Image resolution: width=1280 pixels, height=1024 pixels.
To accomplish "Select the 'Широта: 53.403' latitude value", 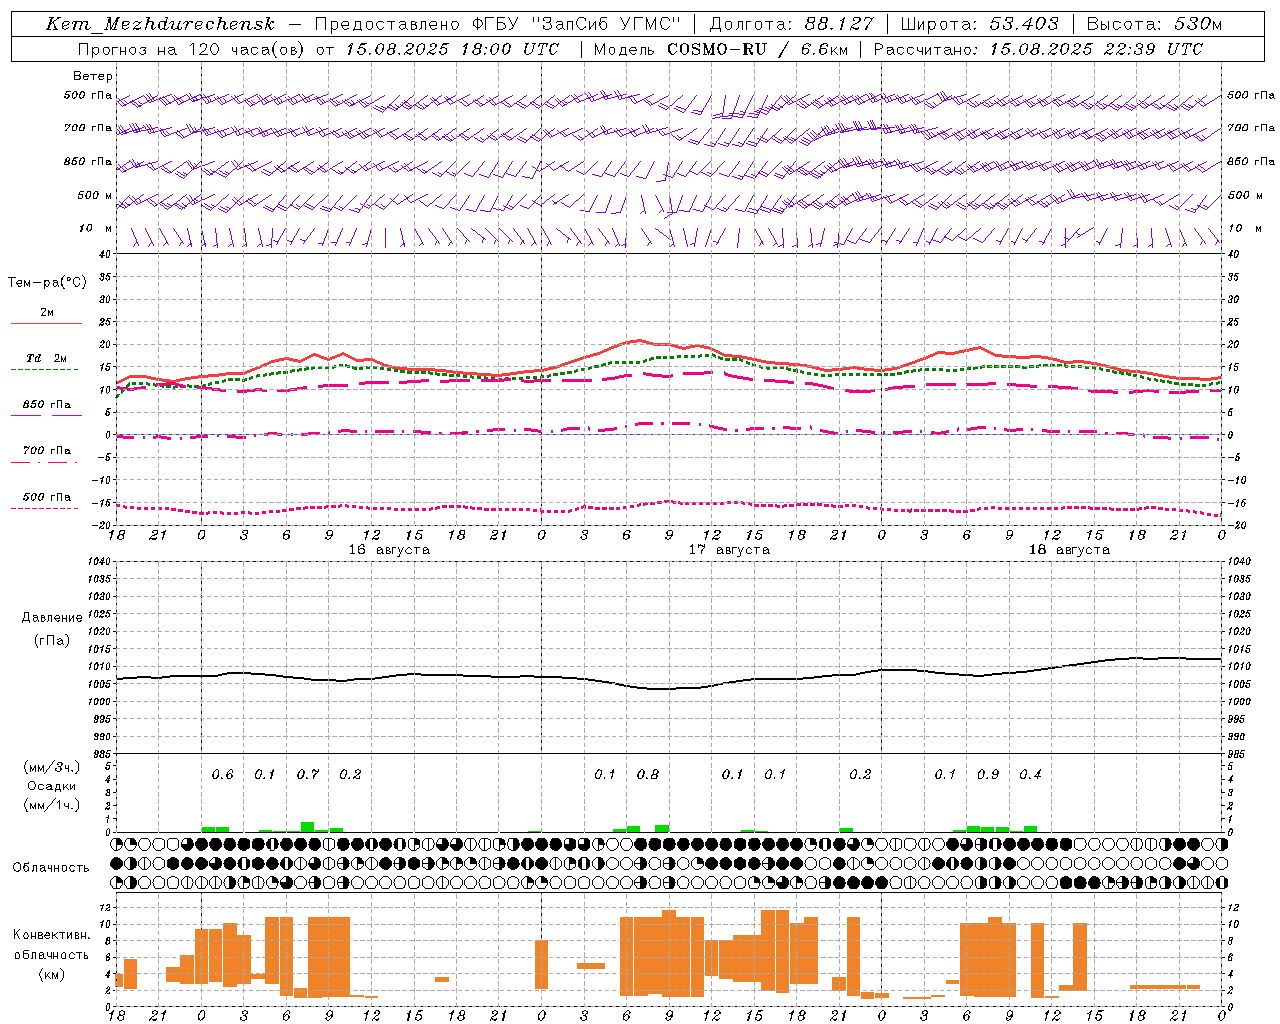I will coord(979,24).
